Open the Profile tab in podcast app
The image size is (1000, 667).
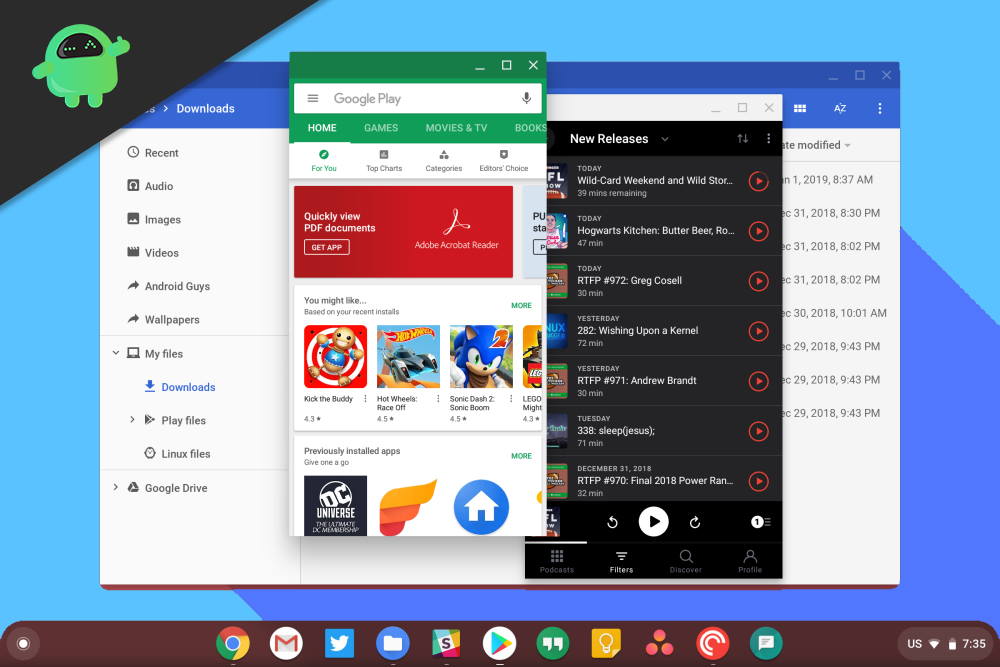(750, 562)
